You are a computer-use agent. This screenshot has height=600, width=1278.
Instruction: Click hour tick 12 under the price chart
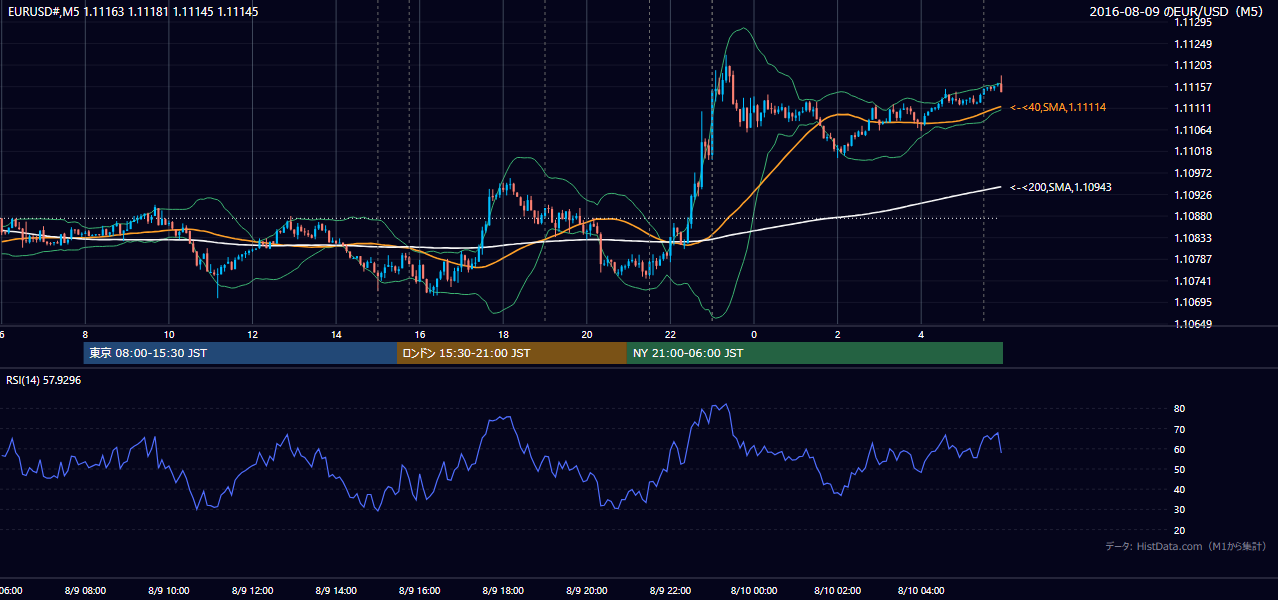(252, 334)
